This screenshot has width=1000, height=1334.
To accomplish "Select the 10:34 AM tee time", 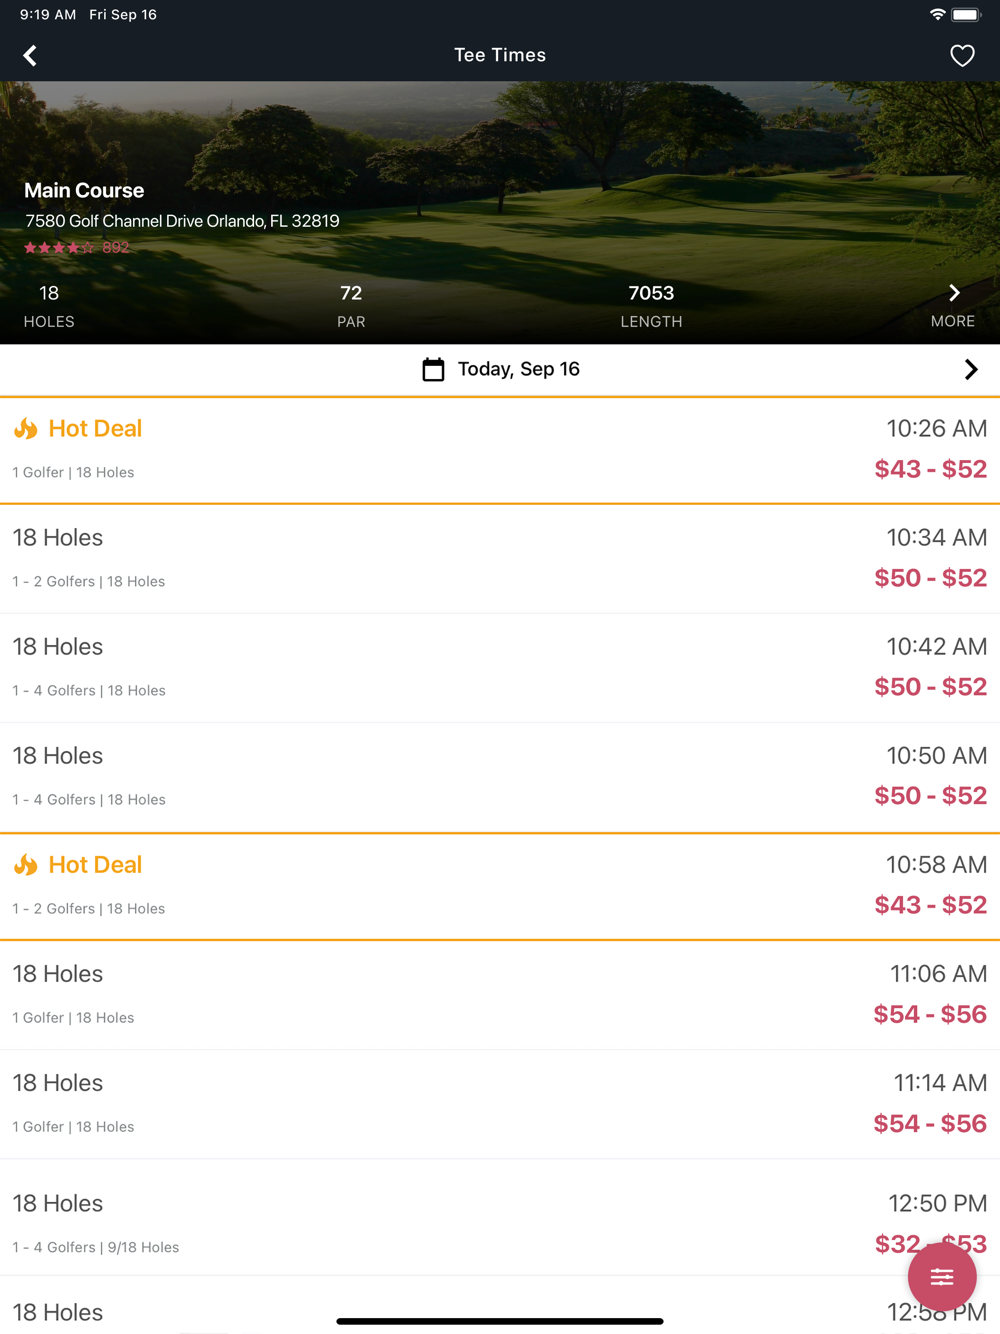I will click(x=500, y=558).
